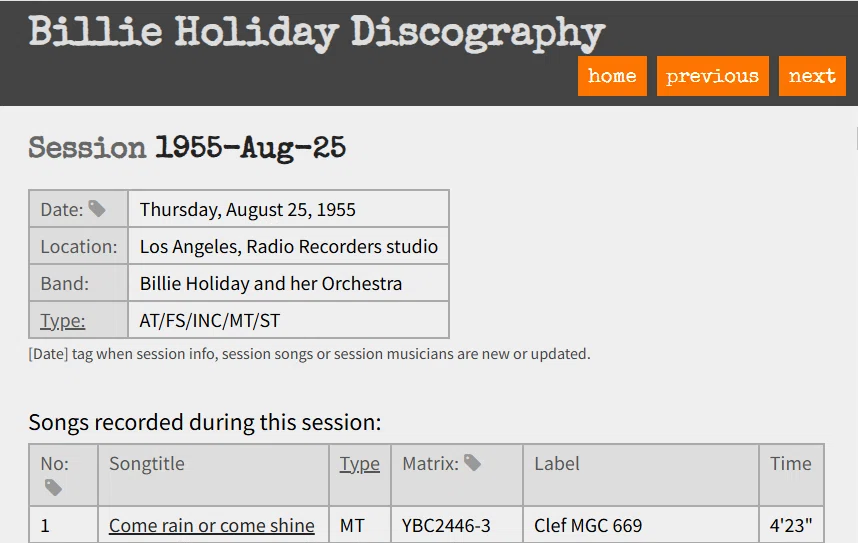The height and width of the screenshot is (543, 858).
Task: Click the tag icon beside Matrix header
Action: [472, 463]
